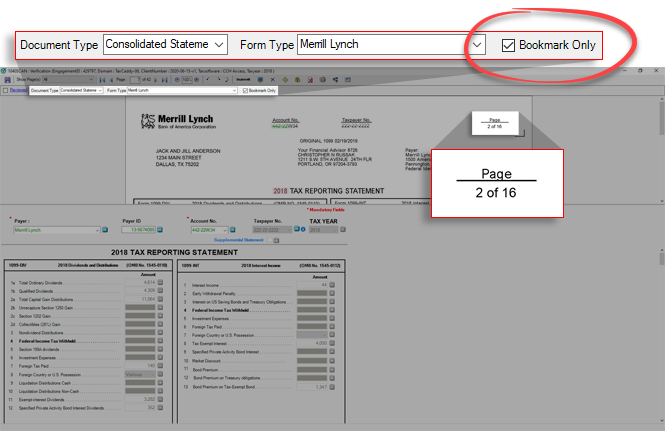This screenshot has height=431, width=665.
Task: Zoom in on the document viewer
Action: [197, 80]
